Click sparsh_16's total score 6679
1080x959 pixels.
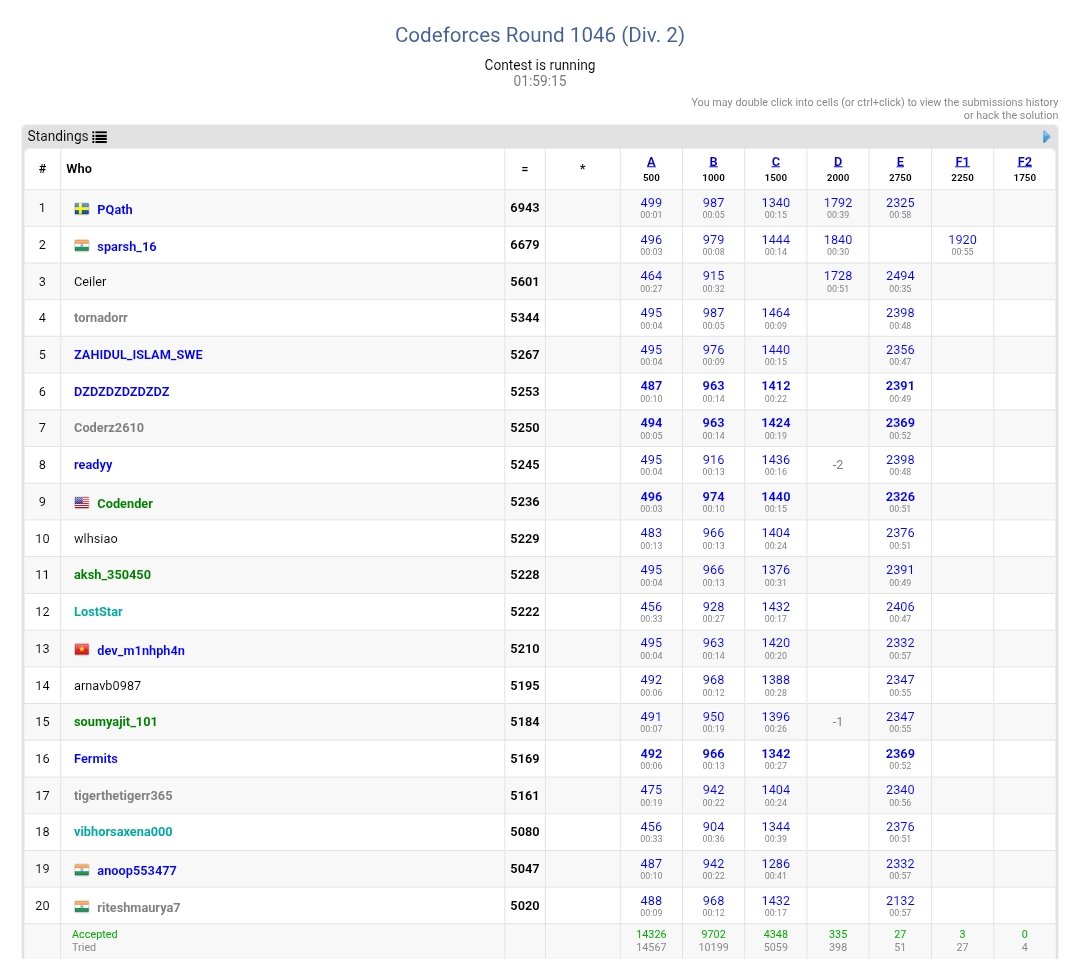525,245
